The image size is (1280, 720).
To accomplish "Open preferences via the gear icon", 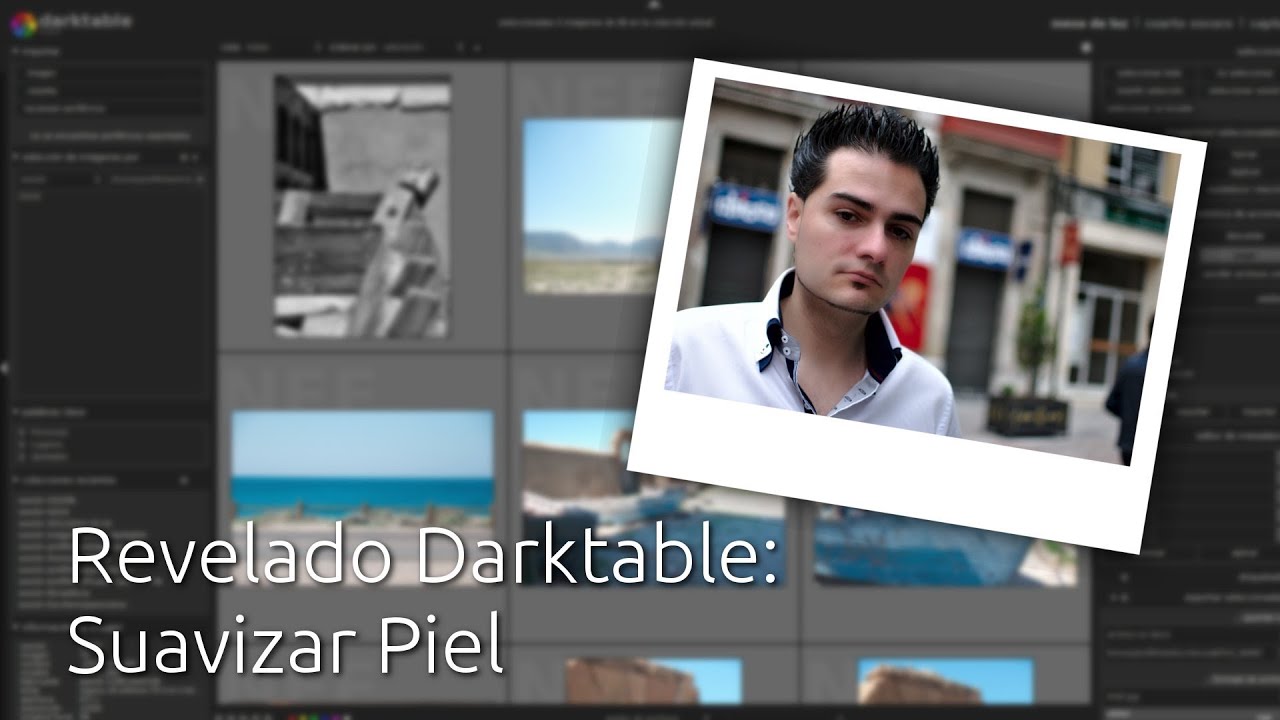I will coord(1086,47).
